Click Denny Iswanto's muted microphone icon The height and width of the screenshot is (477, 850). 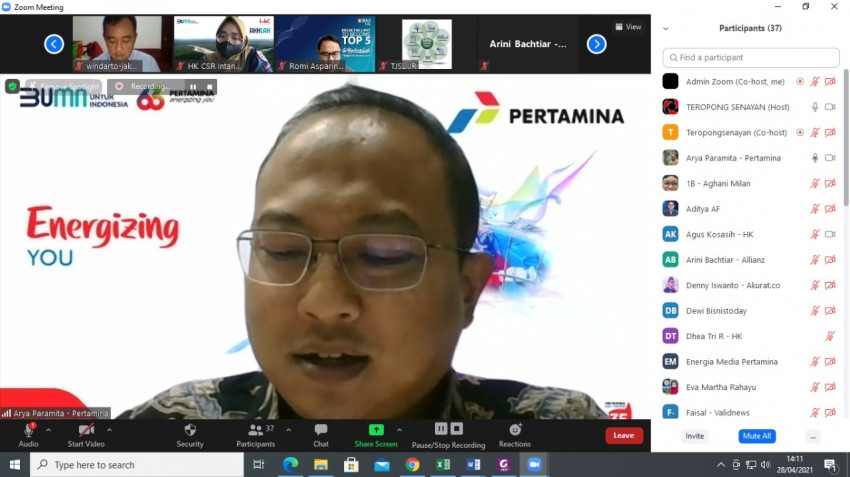(x=815, y=285)
